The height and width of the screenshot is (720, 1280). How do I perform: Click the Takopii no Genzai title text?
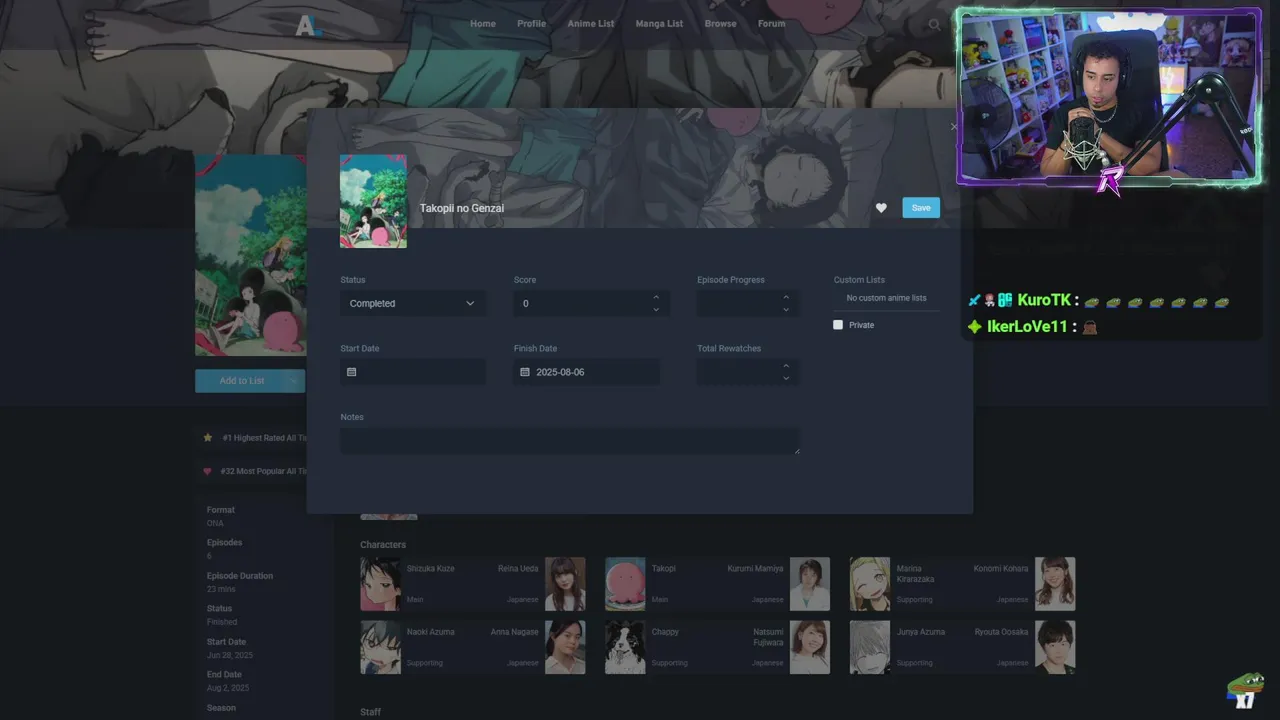point(461,208)
